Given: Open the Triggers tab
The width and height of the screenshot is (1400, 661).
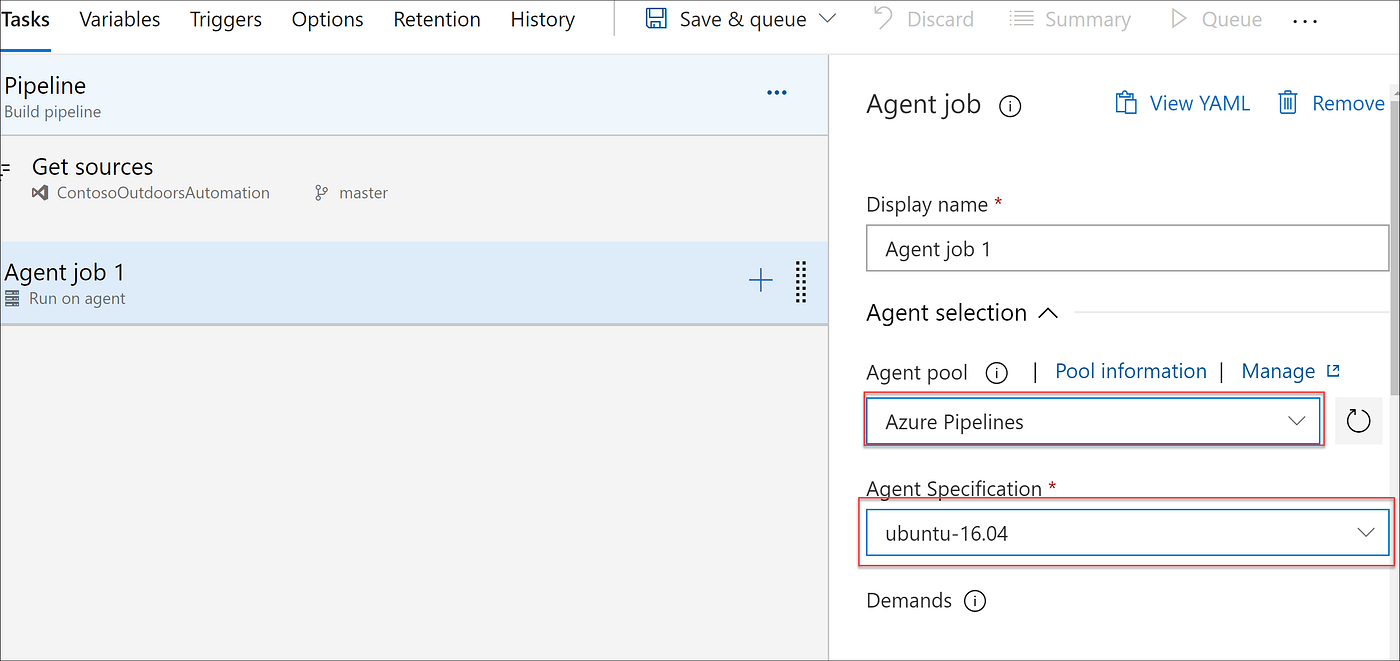Looking at the screenshot, I should pyautogui.click(x=226, y=19).
